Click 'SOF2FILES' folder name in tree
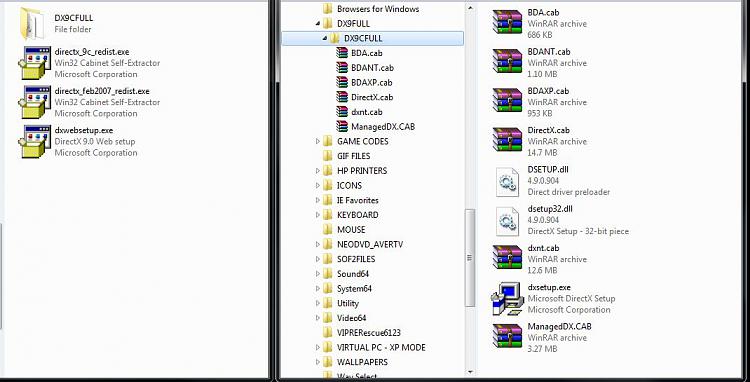This screenshot has height=382, width=750. pos(356,259)
